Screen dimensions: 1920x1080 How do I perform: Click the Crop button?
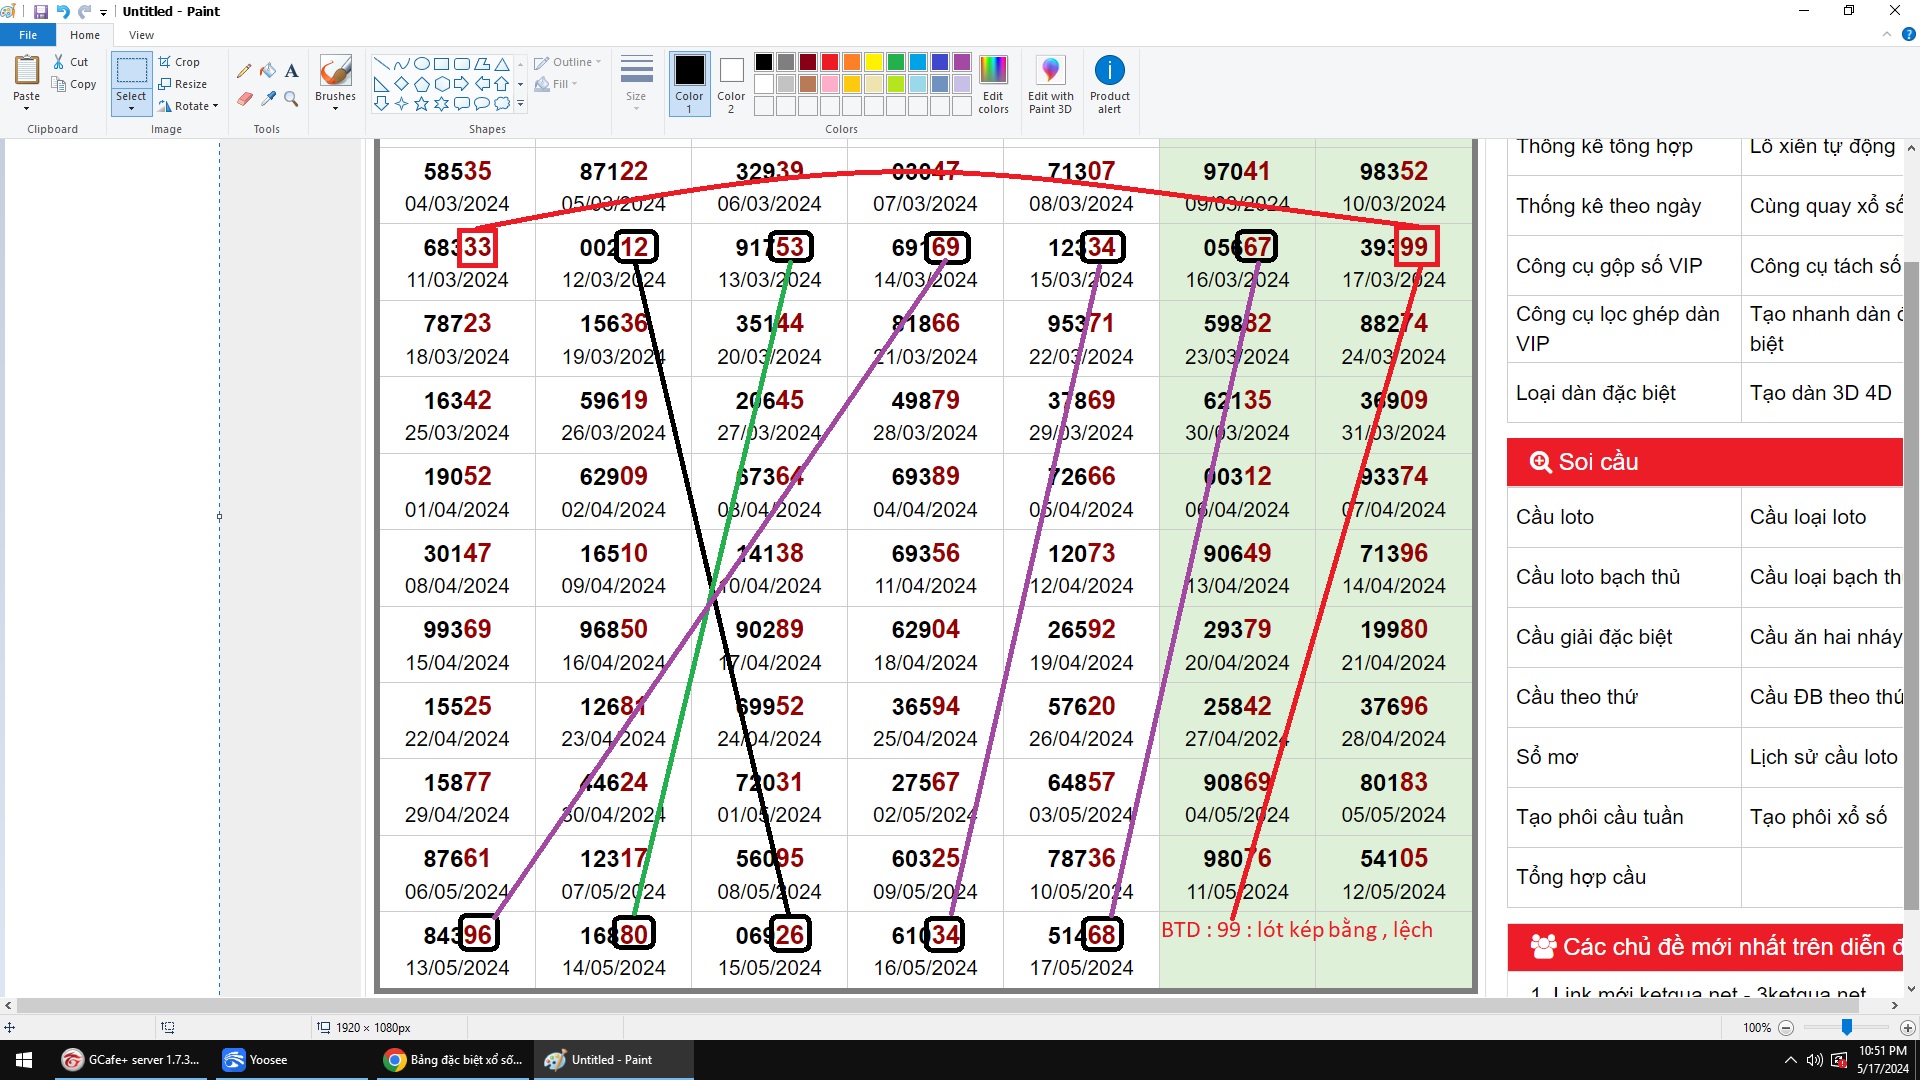coord(180,62)
